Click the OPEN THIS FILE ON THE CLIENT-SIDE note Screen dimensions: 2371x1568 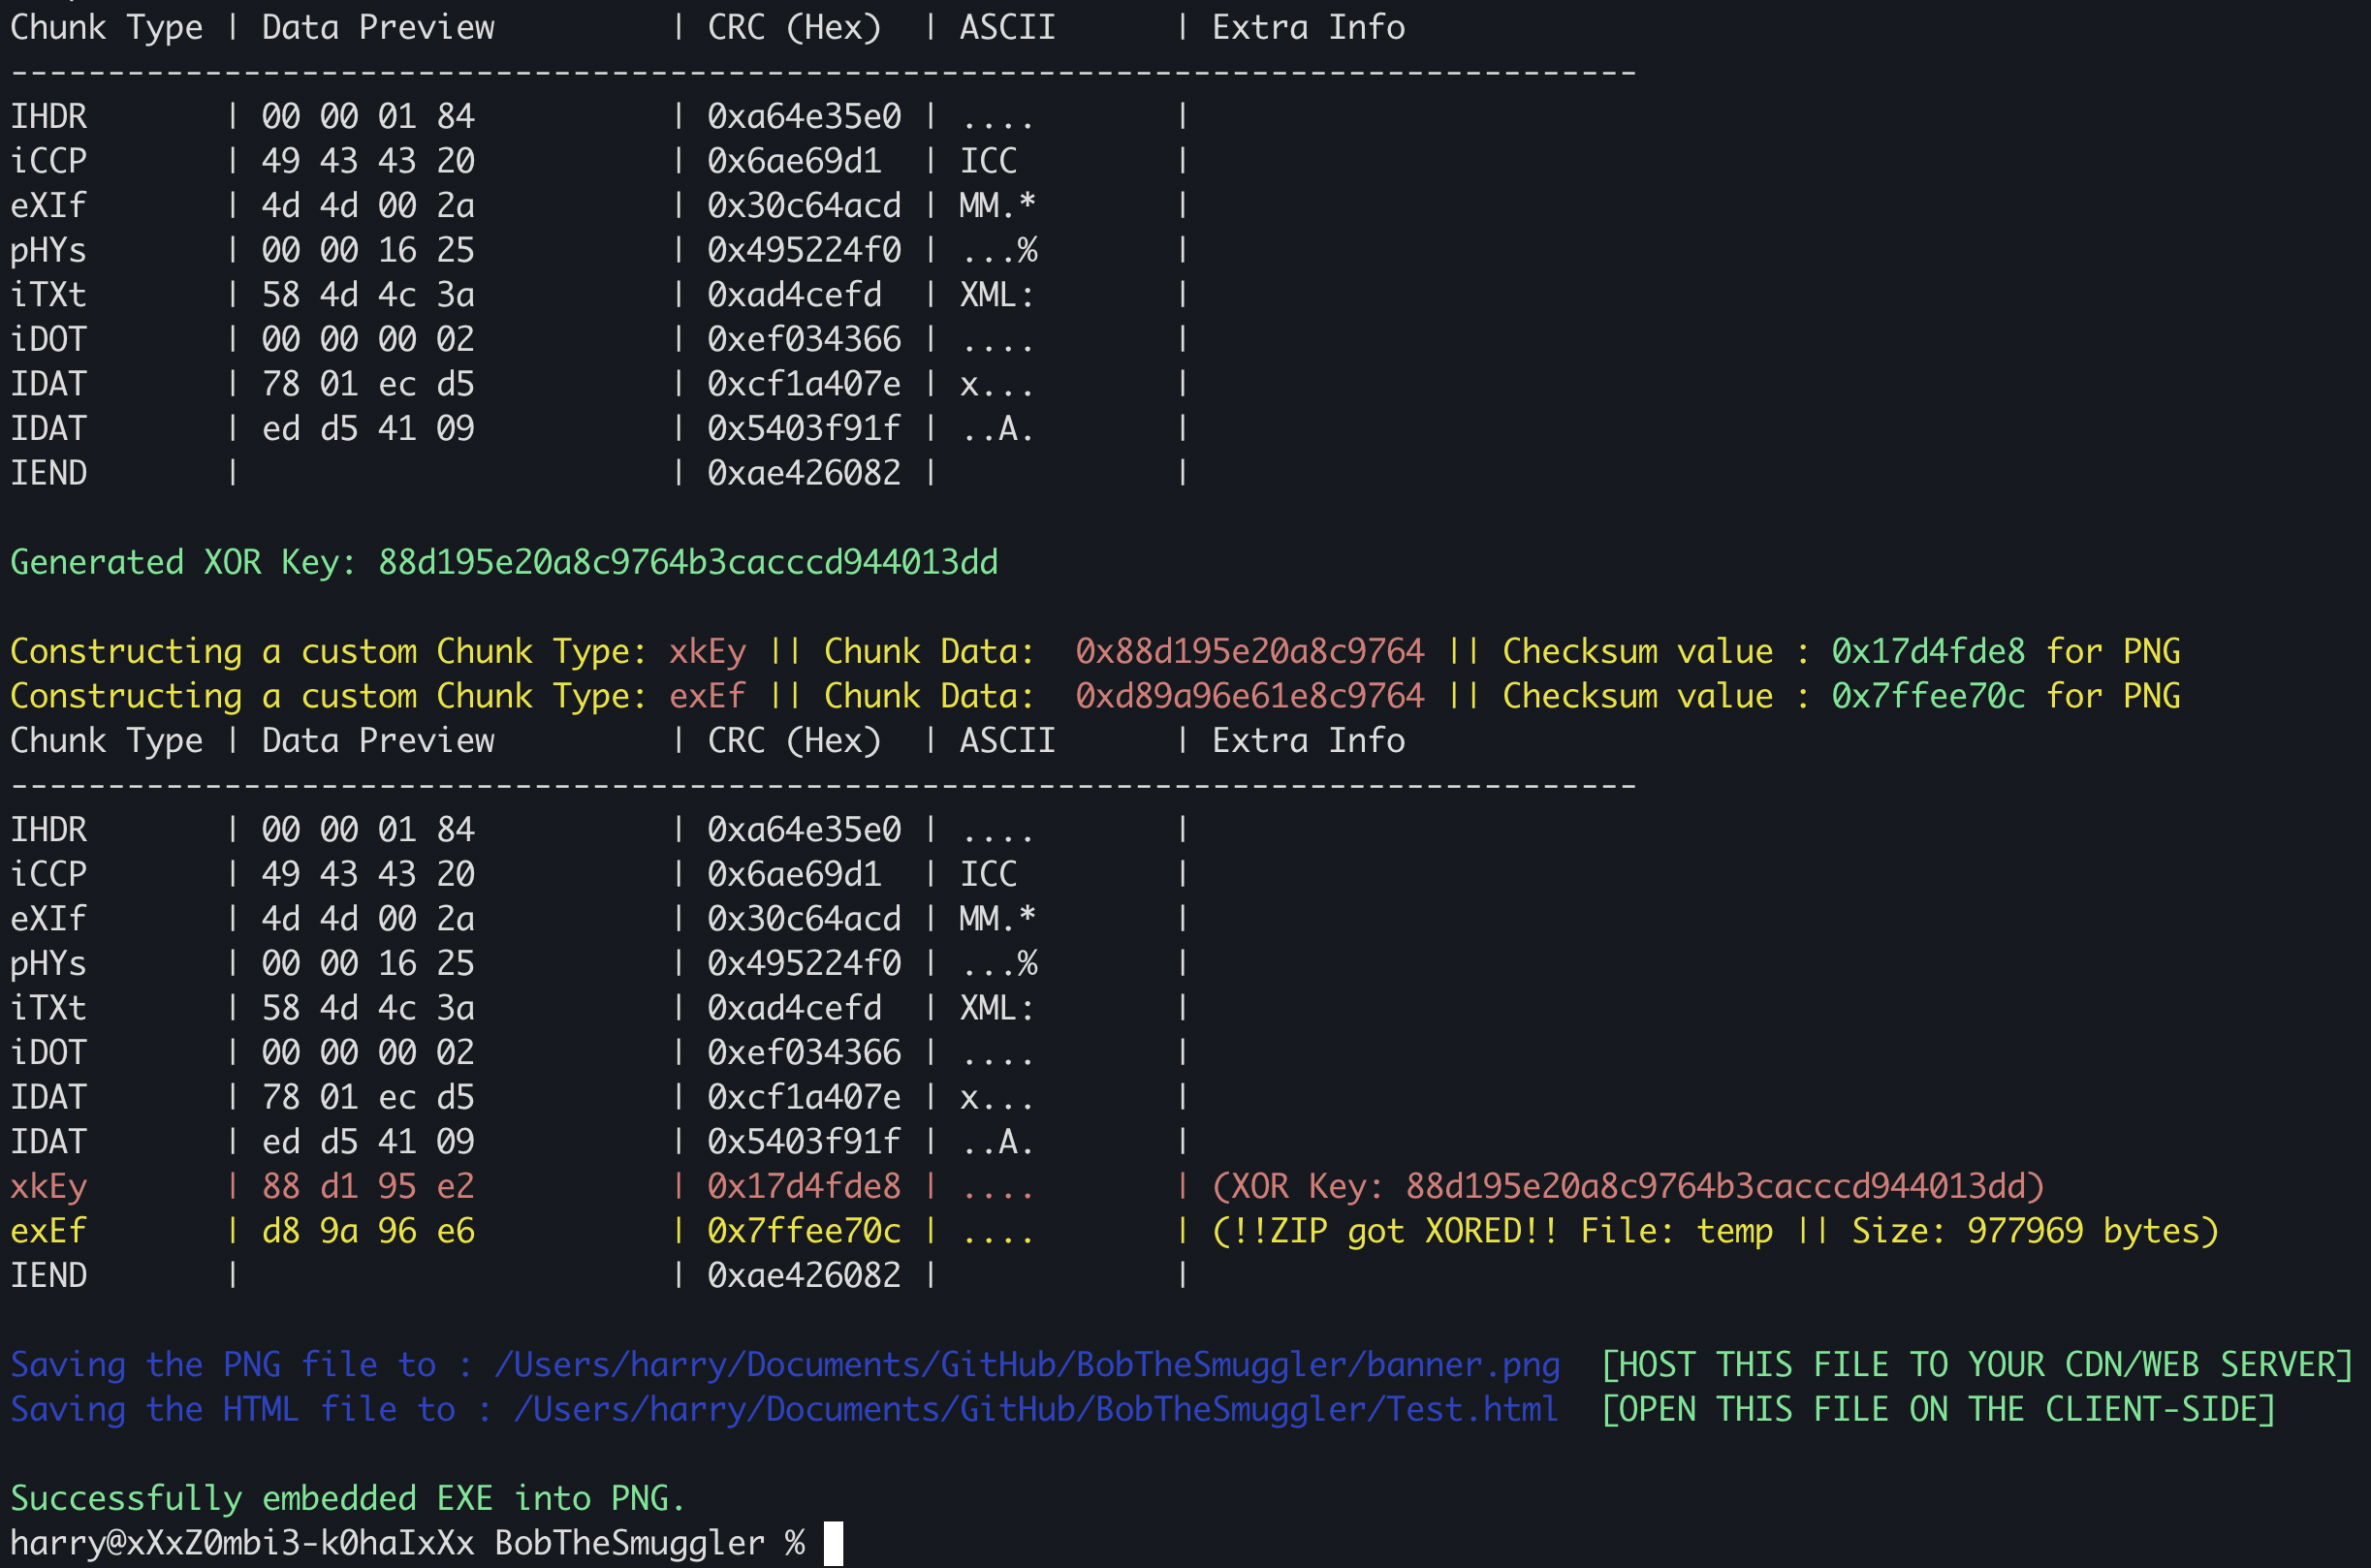pos(1937,1409)
